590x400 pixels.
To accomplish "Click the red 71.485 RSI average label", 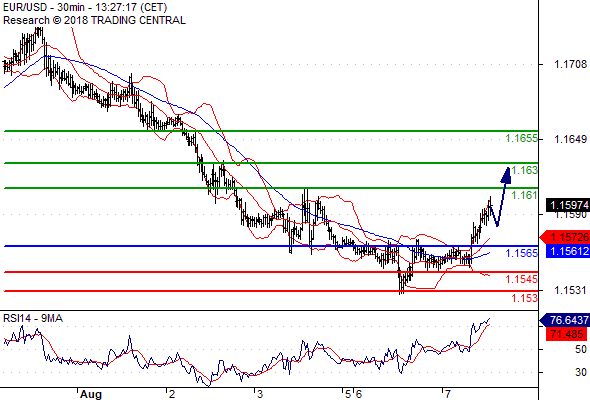I will (x=568, y=334).
